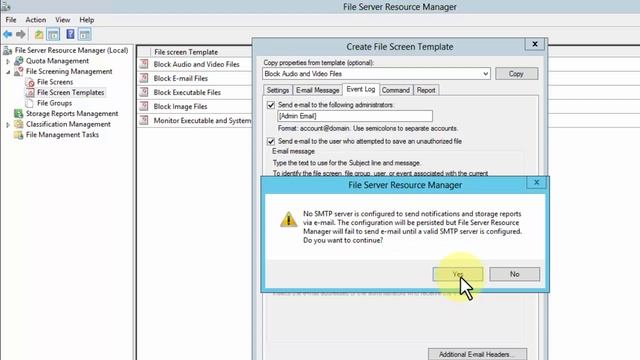The height and width of the screenshot is (360, 640).
Task: Expand the Quota Management tree node
Action: [x=8, y=61]
